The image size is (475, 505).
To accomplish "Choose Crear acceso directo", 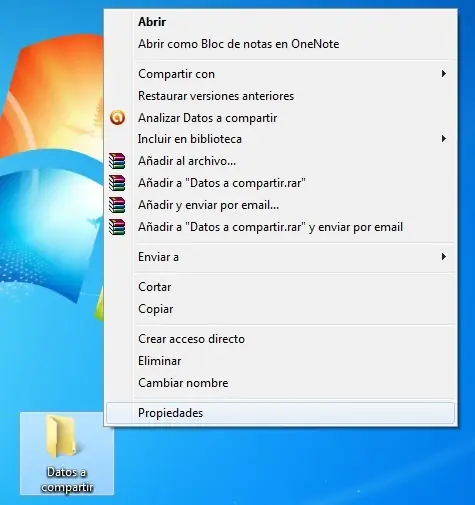I will [x=281, y=339].
